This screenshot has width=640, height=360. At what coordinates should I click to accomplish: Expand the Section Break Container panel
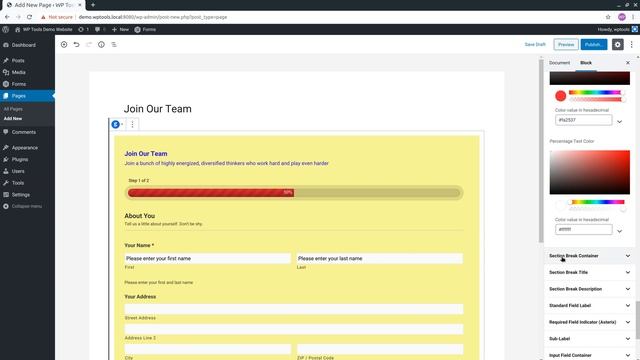(589, 256)
